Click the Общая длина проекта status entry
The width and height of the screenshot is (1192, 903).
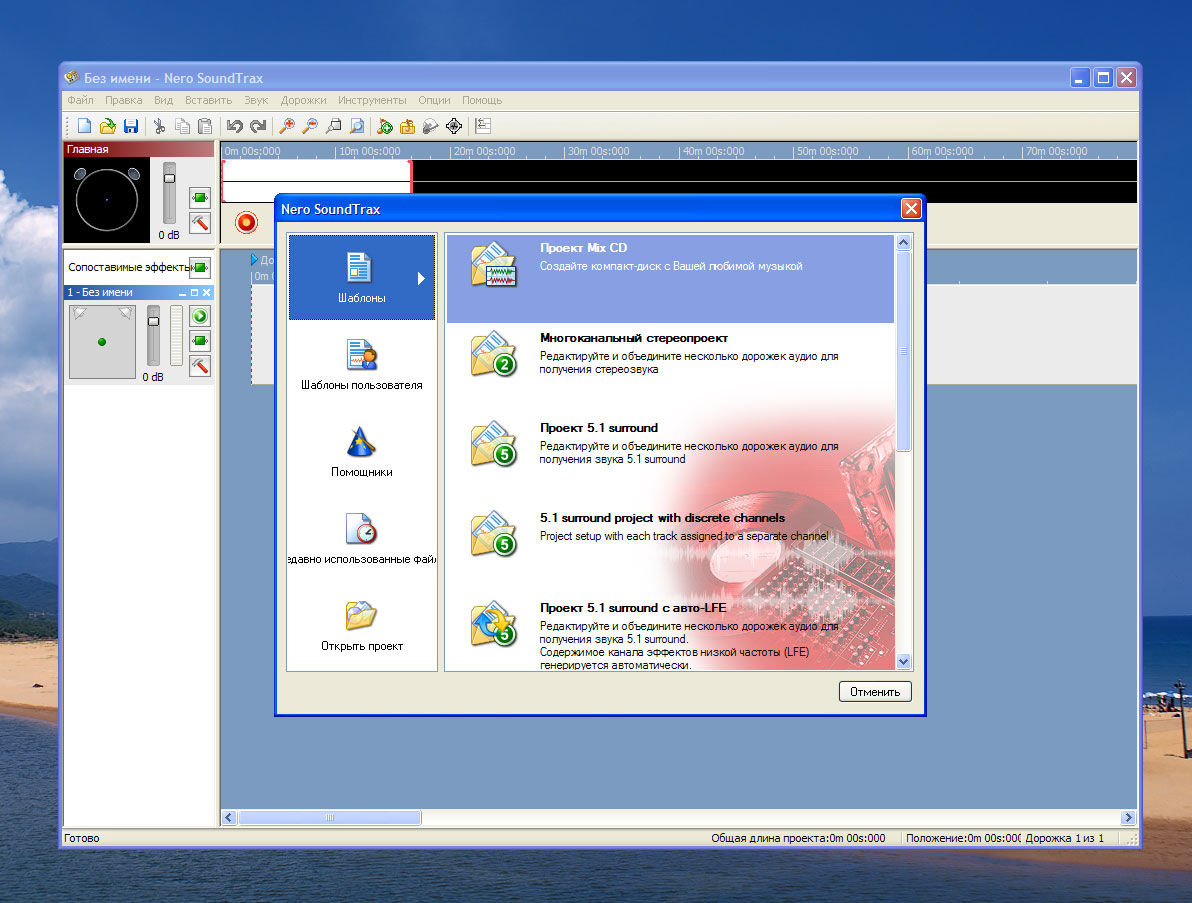point(798,838)
